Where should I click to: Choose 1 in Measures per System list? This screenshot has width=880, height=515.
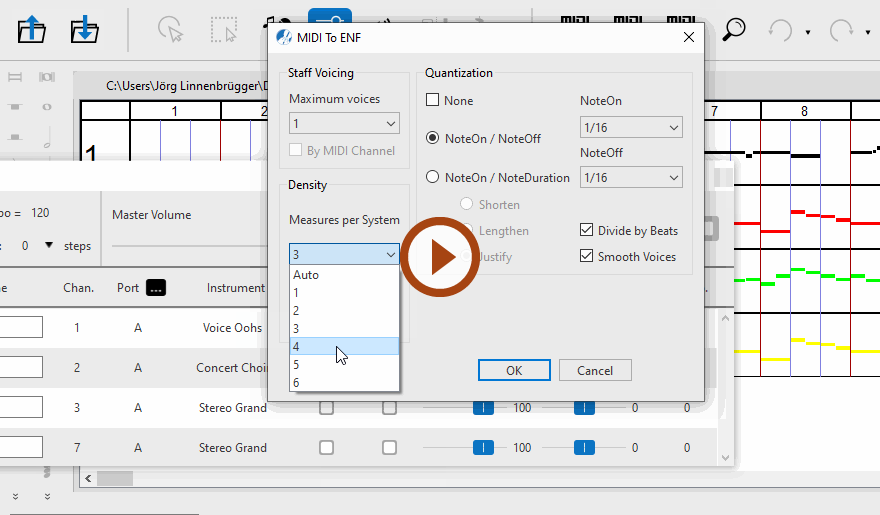click(x=344, y=293)
